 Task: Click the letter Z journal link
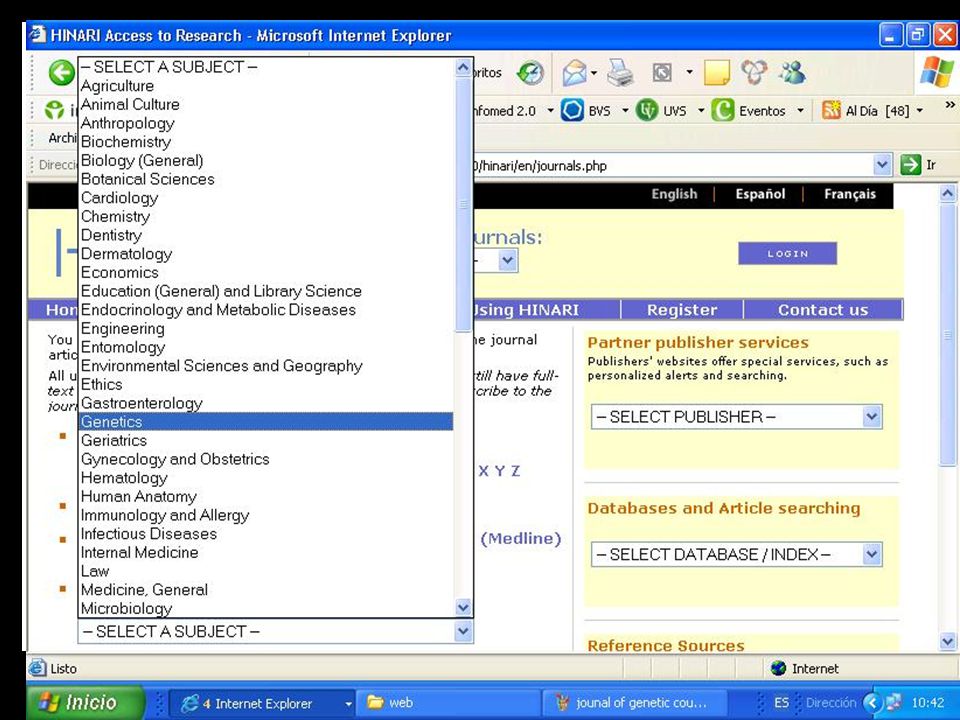pyautogui.click(x=516, y=471)
